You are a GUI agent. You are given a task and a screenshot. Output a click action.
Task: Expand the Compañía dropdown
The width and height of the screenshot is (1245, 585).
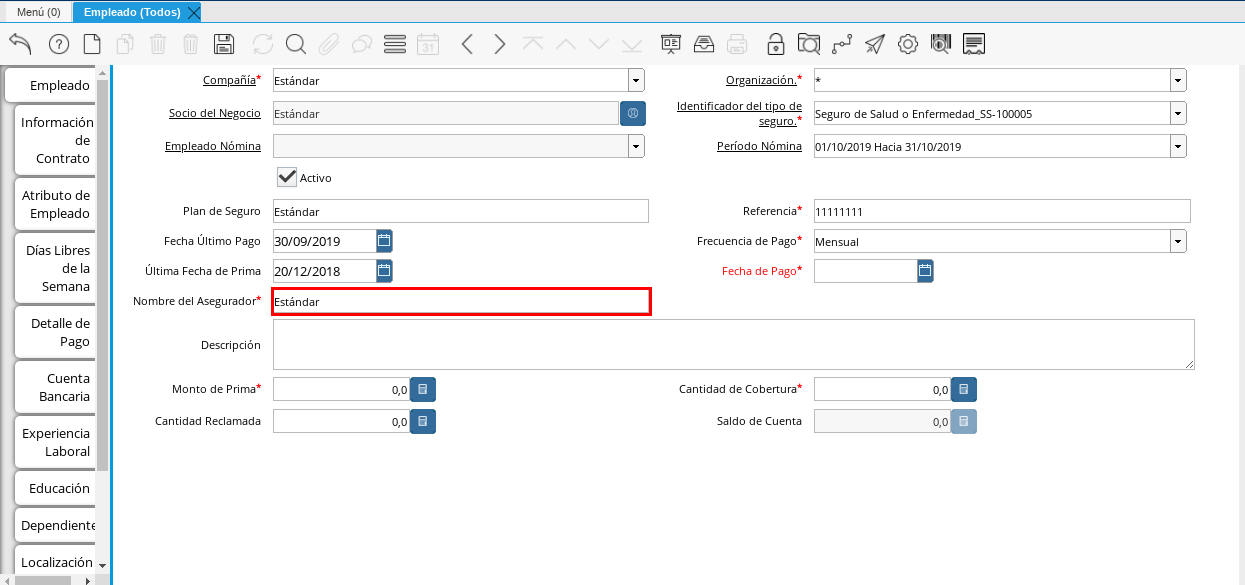(636, 81)
